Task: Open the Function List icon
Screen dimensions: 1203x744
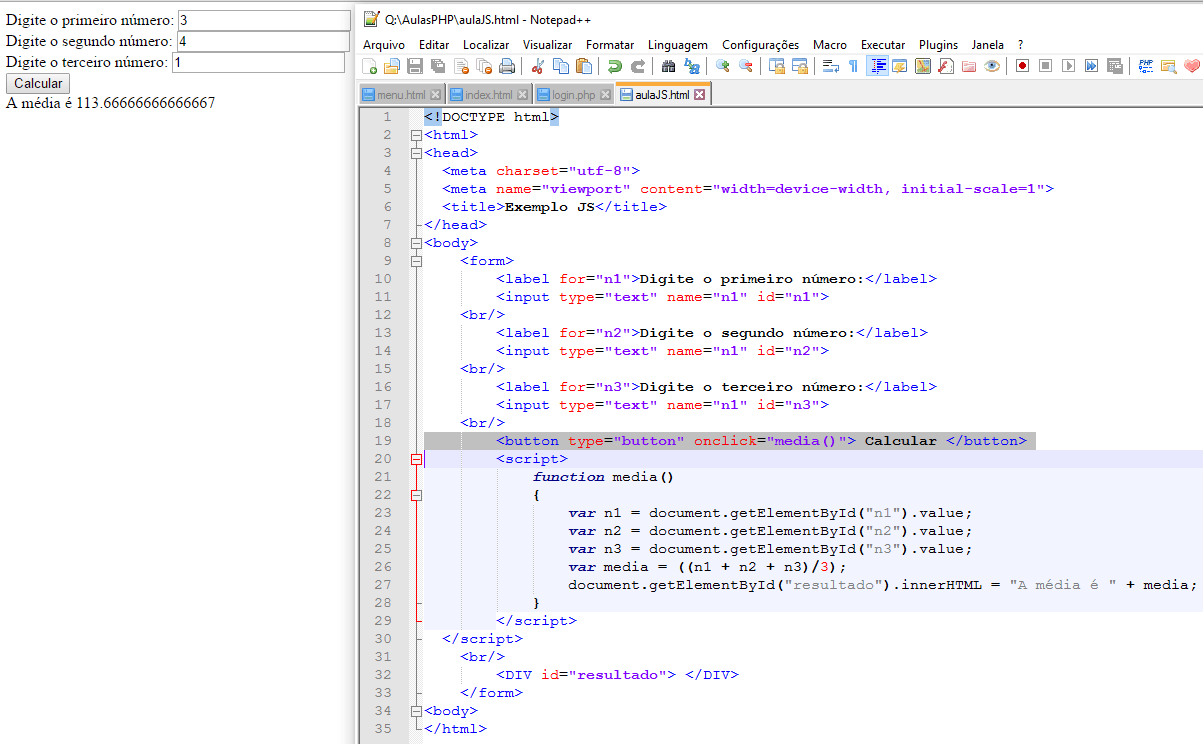Action: [946, 66]
